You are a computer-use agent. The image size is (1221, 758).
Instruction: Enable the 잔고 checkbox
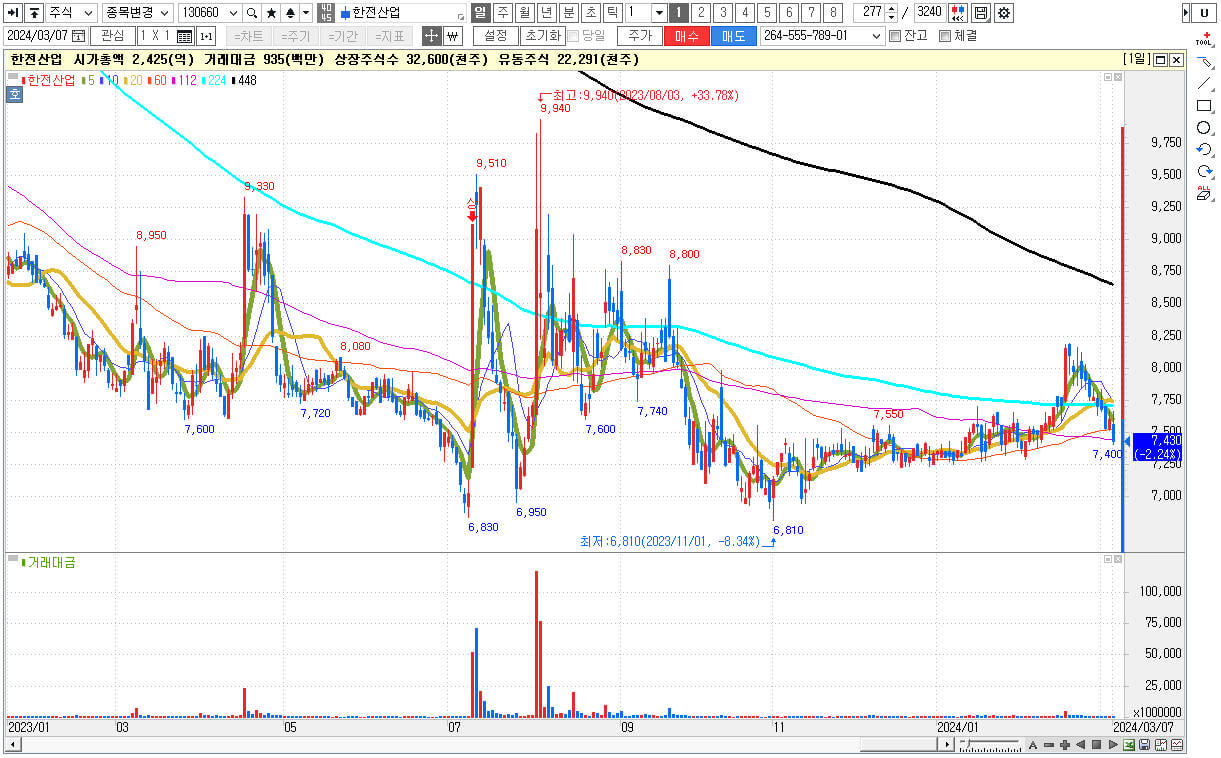click(x=895, y=36)
